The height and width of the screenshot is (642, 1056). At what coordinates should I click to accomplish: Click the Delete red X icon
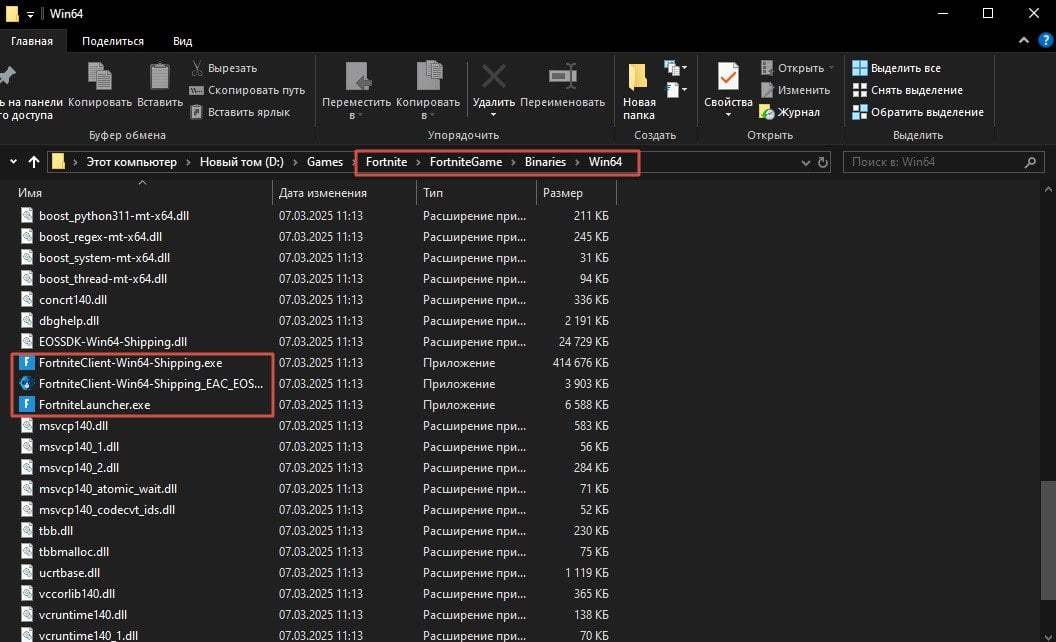(x=494, y=76)
